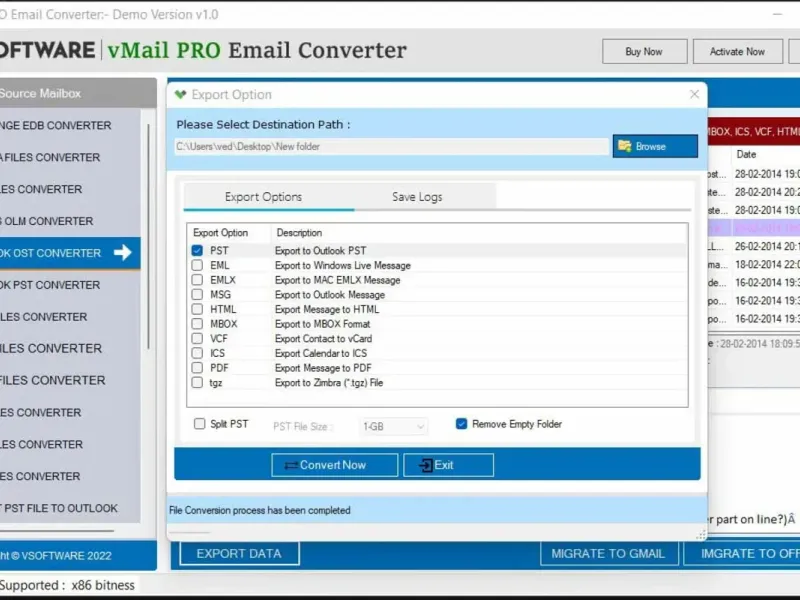Click the Exit button
This screenshot has height=600, width=800.
[448, 465]
